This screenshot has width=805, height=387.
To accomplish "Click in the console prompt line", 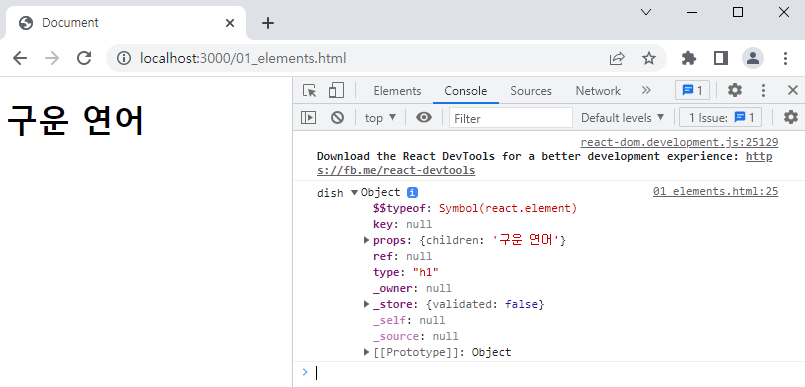I will tap(557, 373).
